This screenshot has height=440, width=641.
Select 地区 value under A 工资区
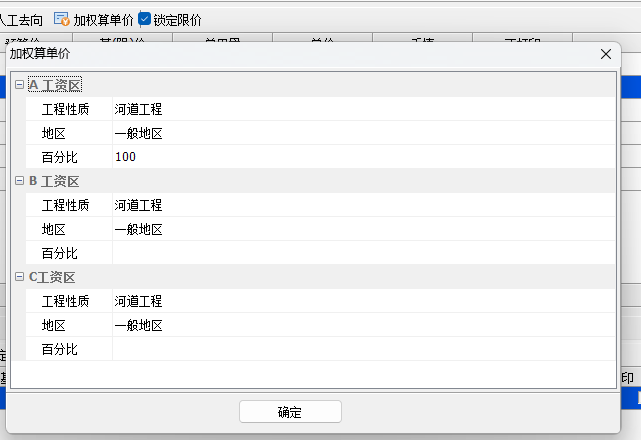tap(360, 133)
